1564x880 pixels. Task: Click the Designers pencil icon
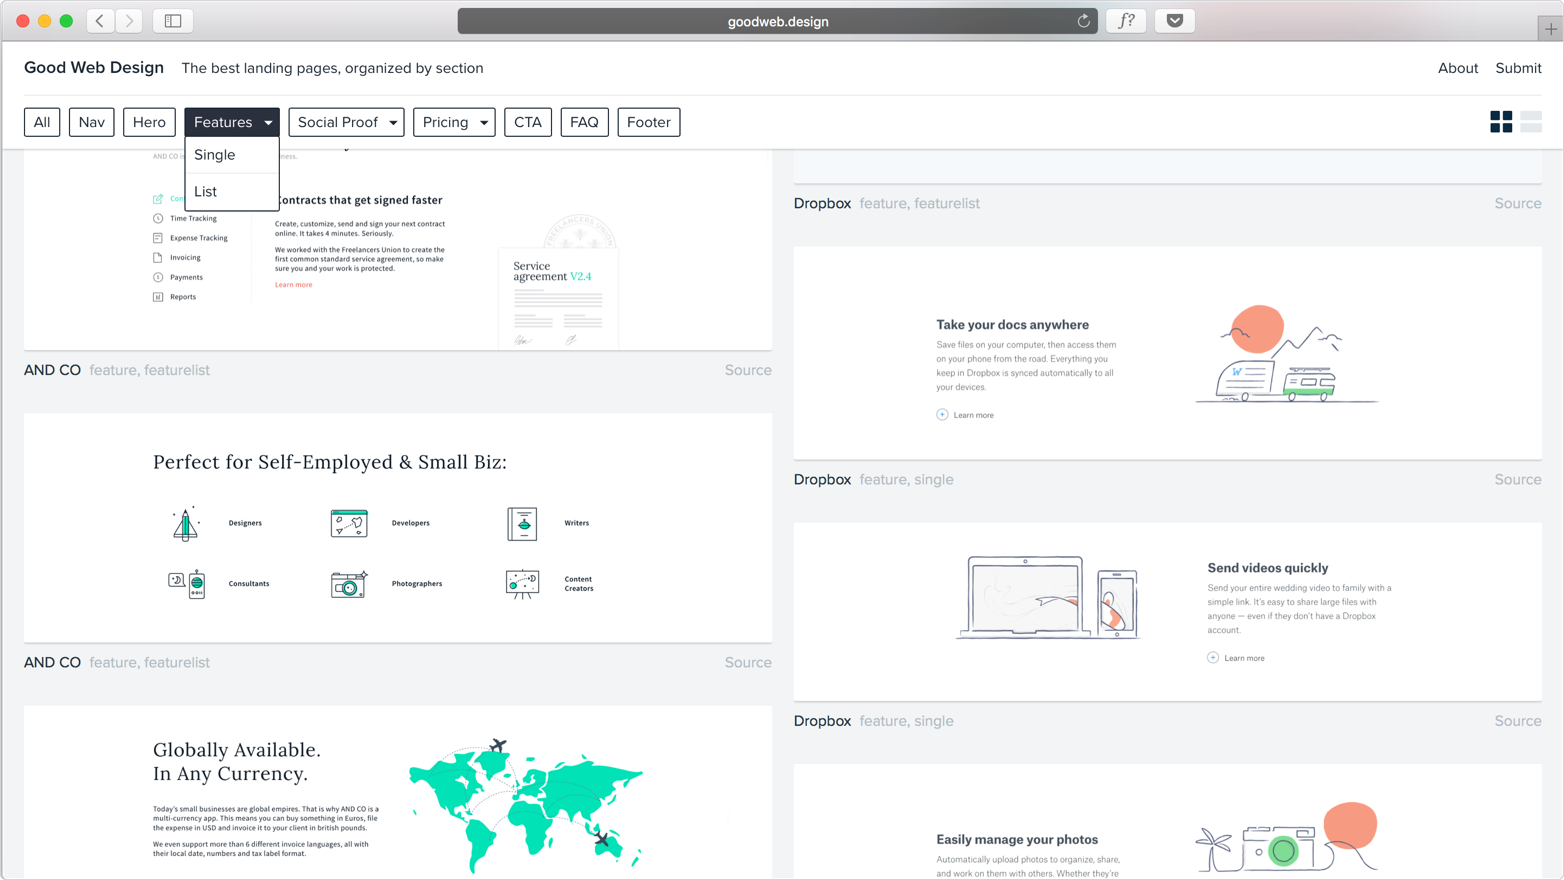click(185, 523)
